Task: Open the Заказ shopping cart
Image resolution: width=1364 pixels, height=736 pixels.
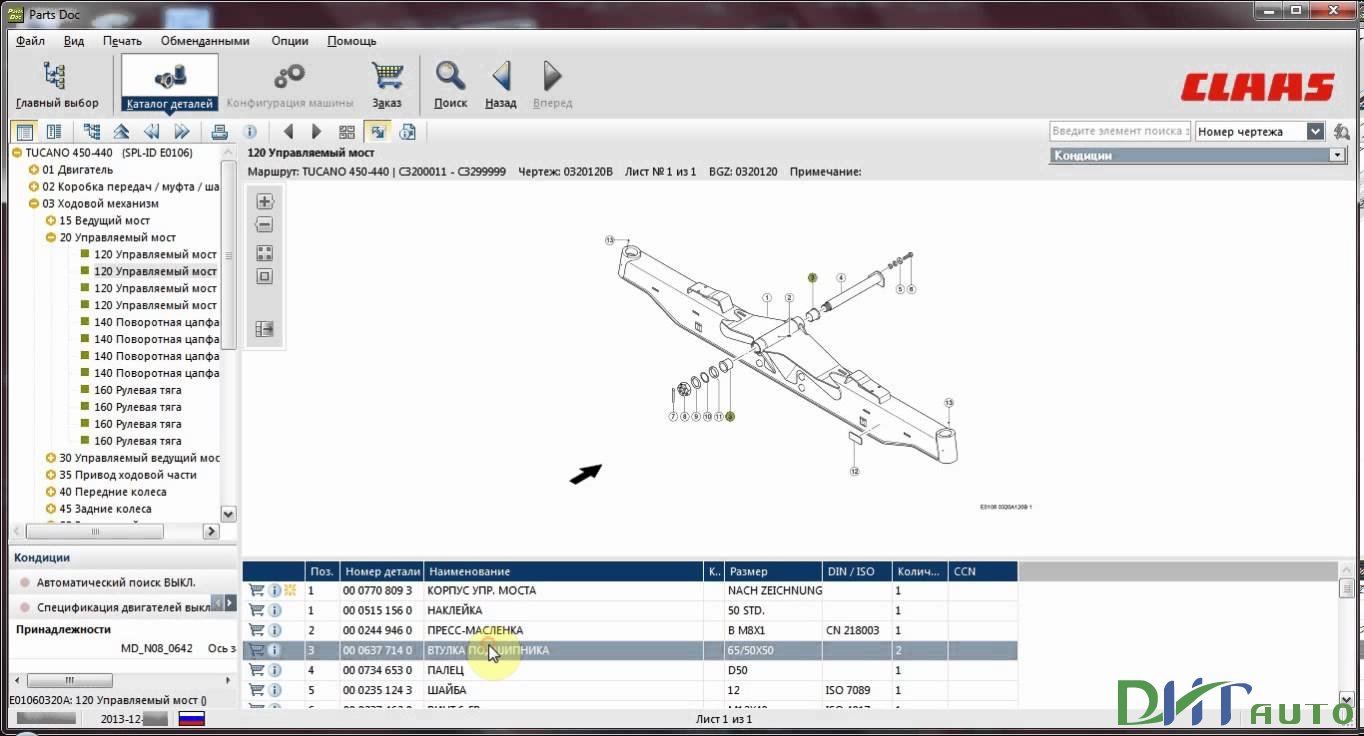Action: [x=387, y=84]
